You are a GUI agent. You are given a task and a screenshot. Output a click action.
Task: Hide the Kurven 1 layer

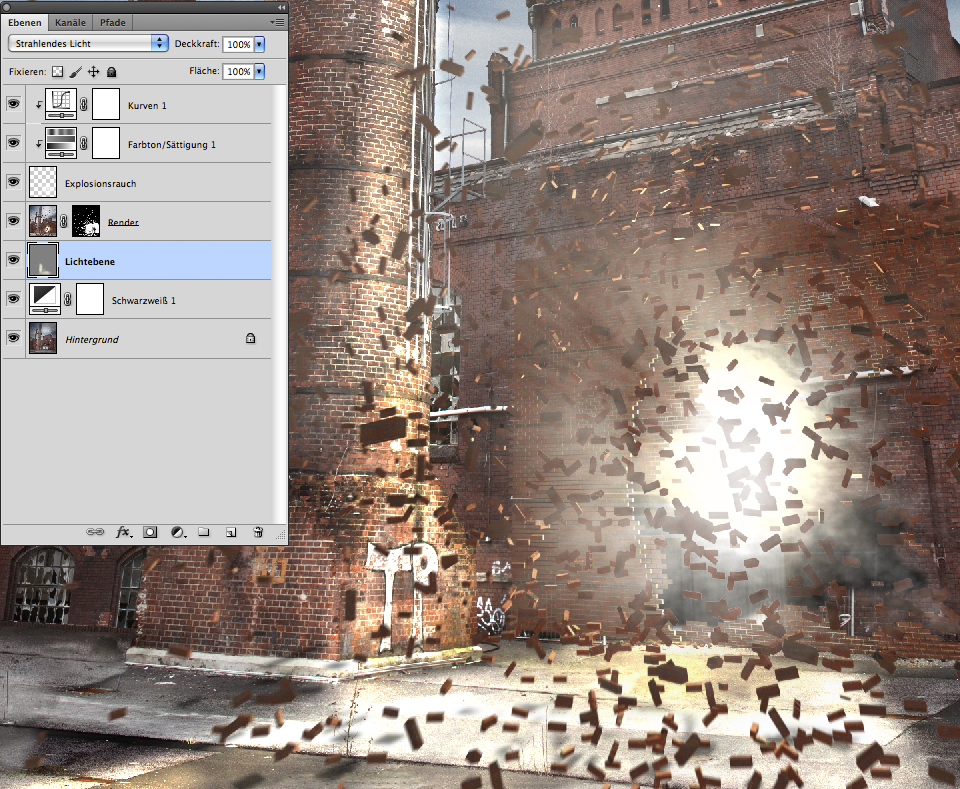click(13, 104)
